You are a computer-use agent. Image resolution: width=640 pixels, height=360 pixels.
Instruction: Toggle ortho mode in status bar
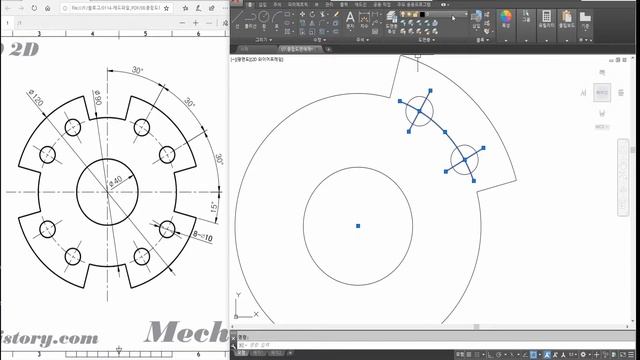point(491,355)
